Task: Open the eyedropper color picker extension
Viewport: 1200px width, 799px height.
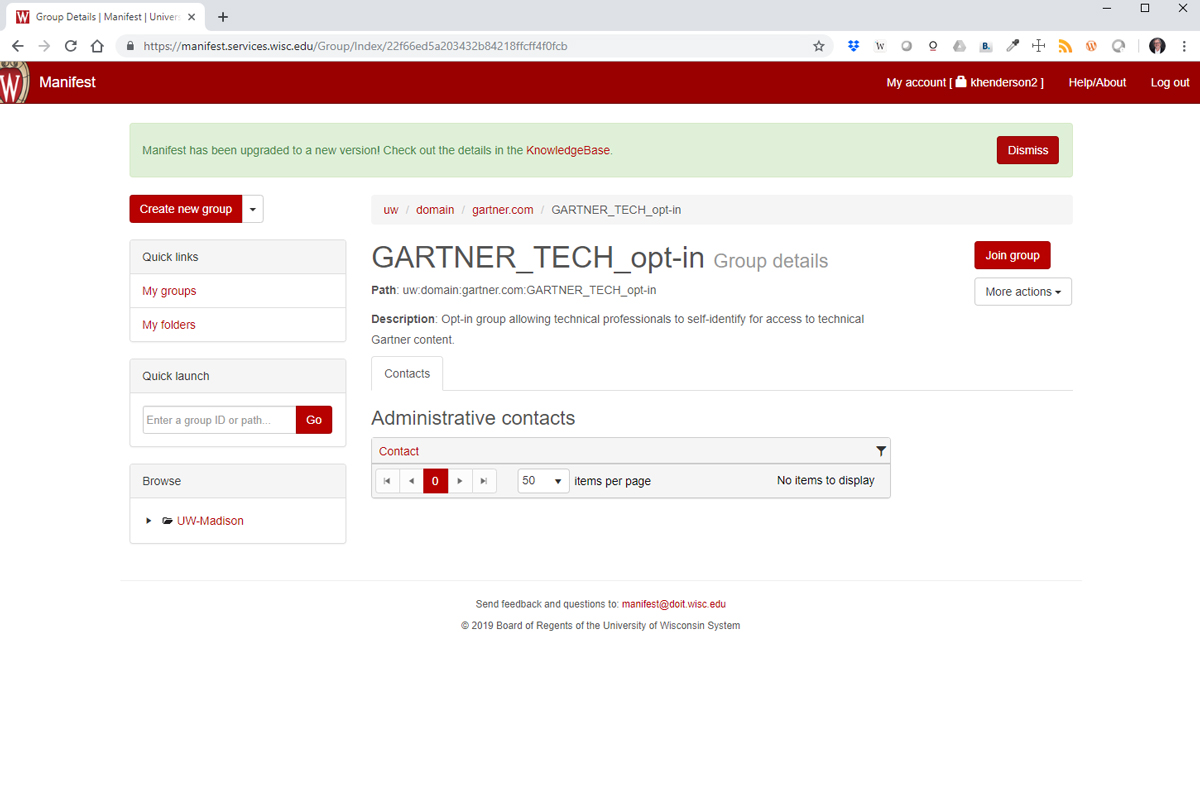Action: pos(1012,45)
